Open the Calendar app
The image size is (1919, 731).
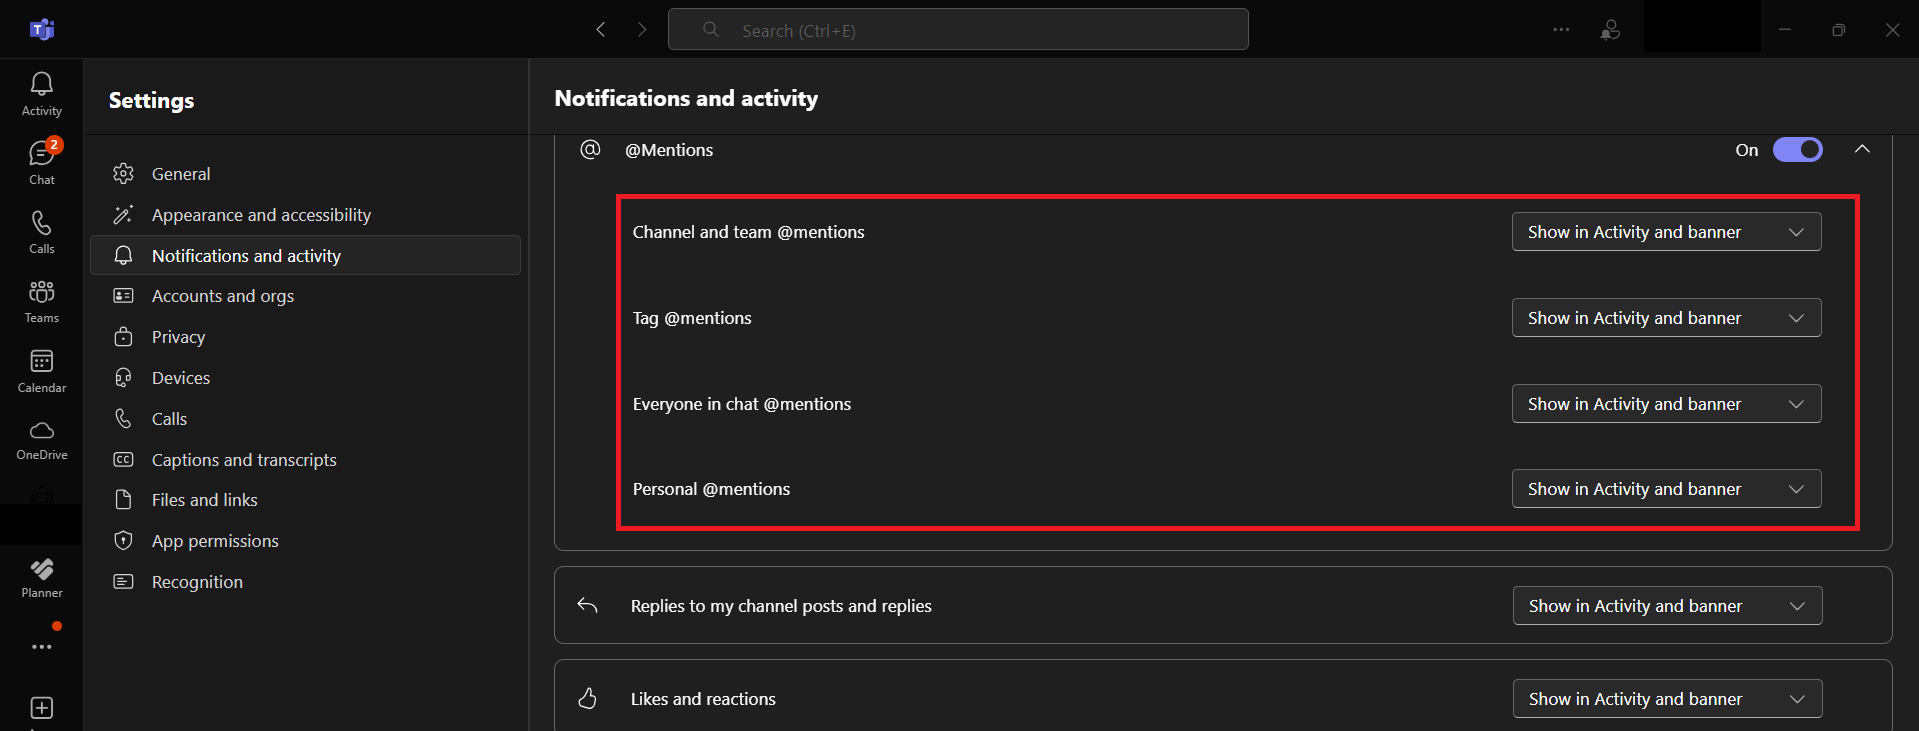[42, 371]
